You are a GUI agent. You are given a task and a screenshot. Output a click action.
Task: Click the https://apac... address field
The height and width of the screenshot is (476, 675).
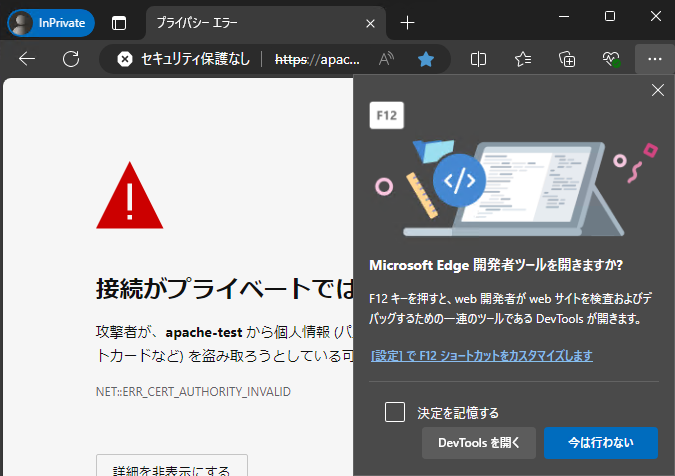click(317, 59)
